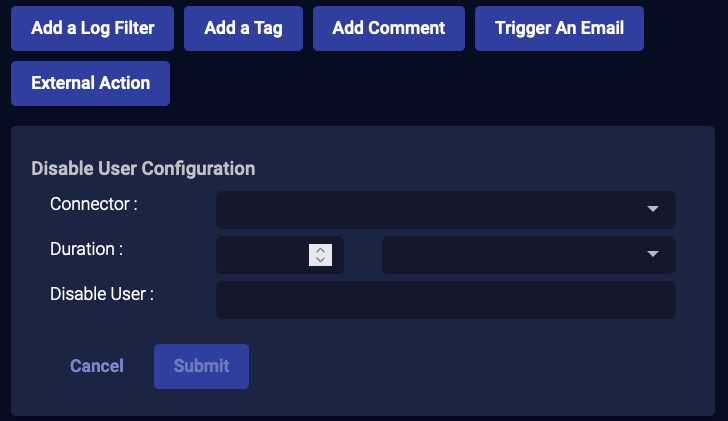The image size is (728, 421).
Task: Click the Add a Log Filter button
Action: point(93,28)
